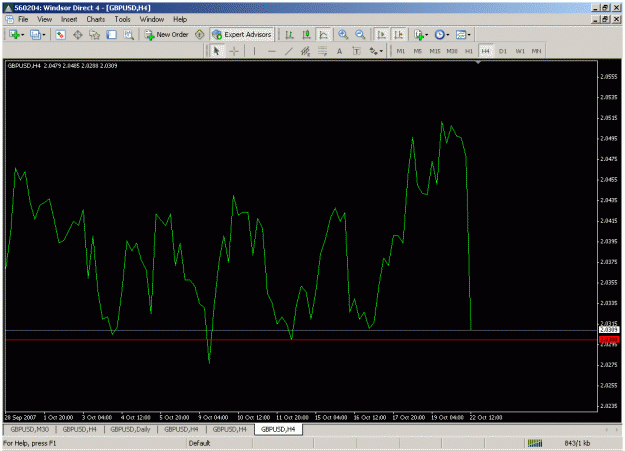Draw a horizontal line tool
Image resolution: width=625 pixels, height=451 pixels.
click(x=271, y=51)
